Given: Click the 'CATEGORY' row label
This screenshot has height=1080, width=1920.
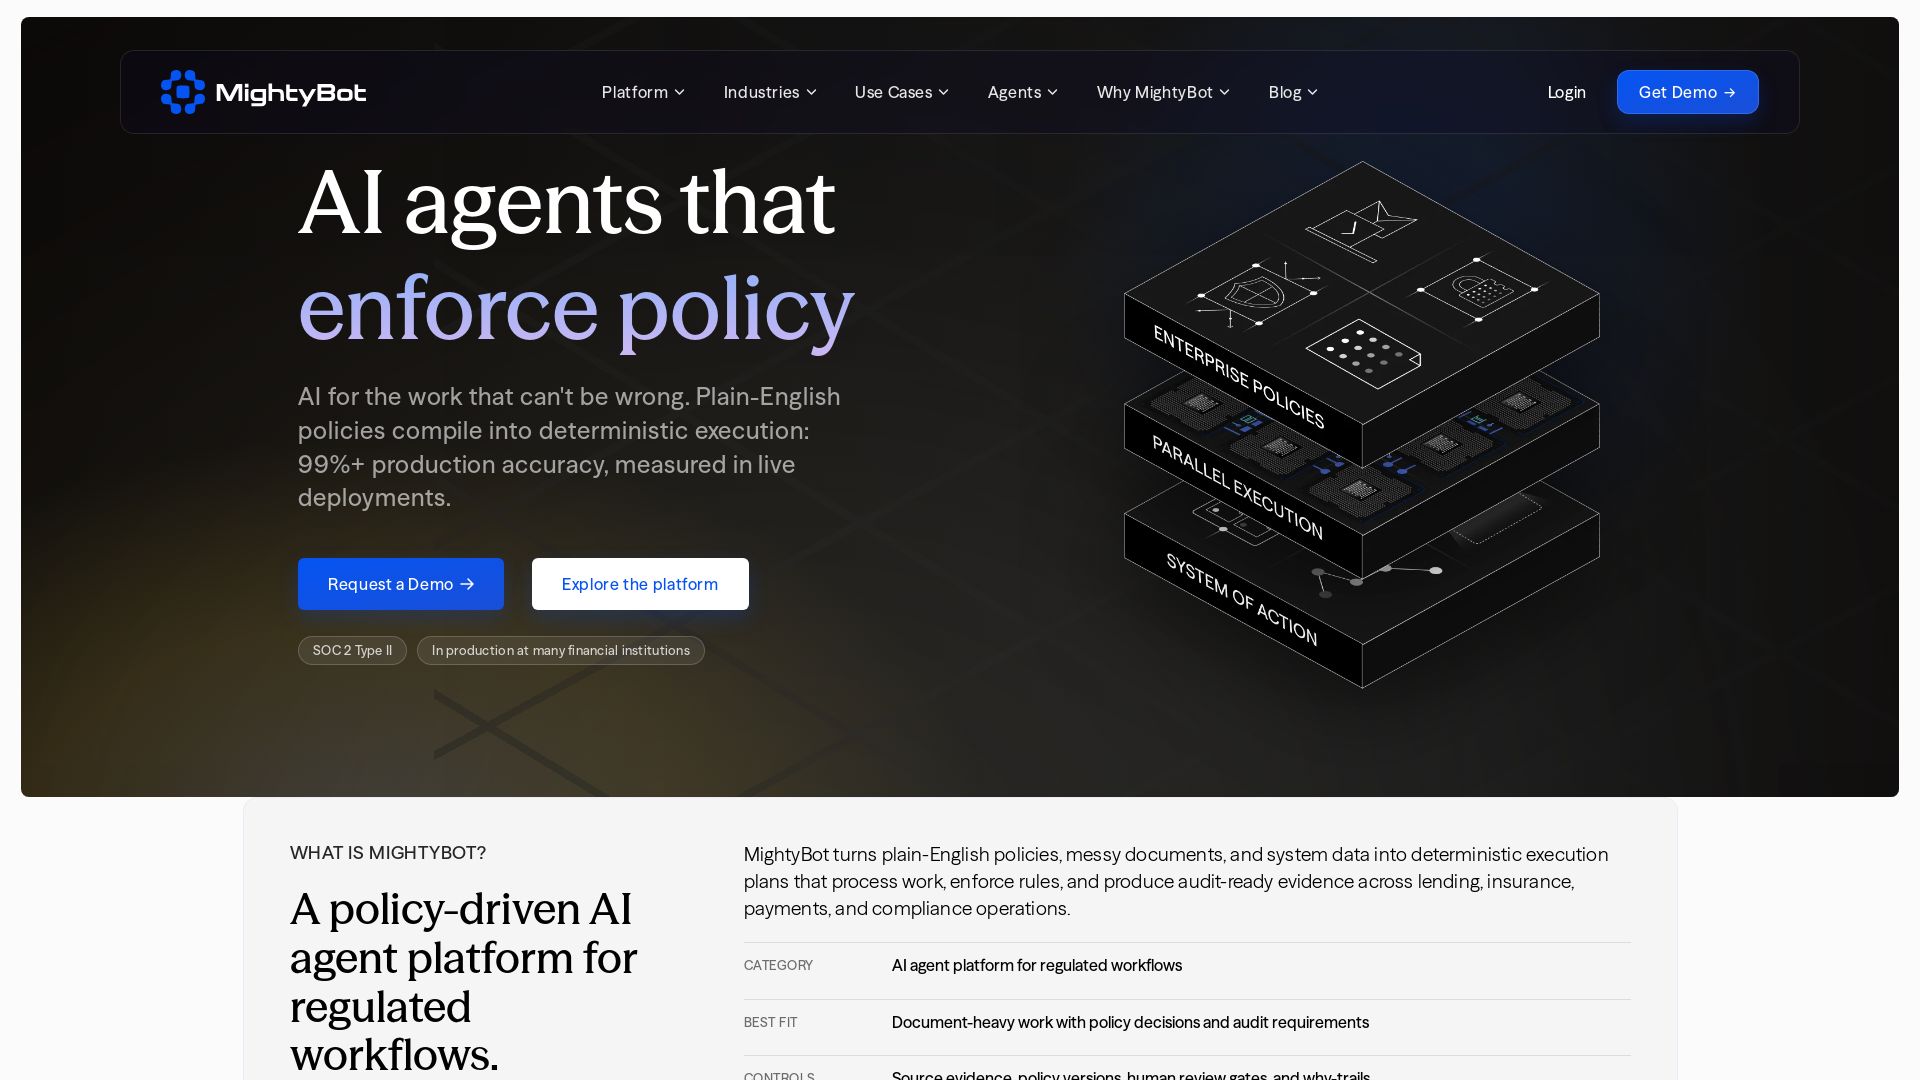Looking at the screenshot, I should click(x=778, y=965).
